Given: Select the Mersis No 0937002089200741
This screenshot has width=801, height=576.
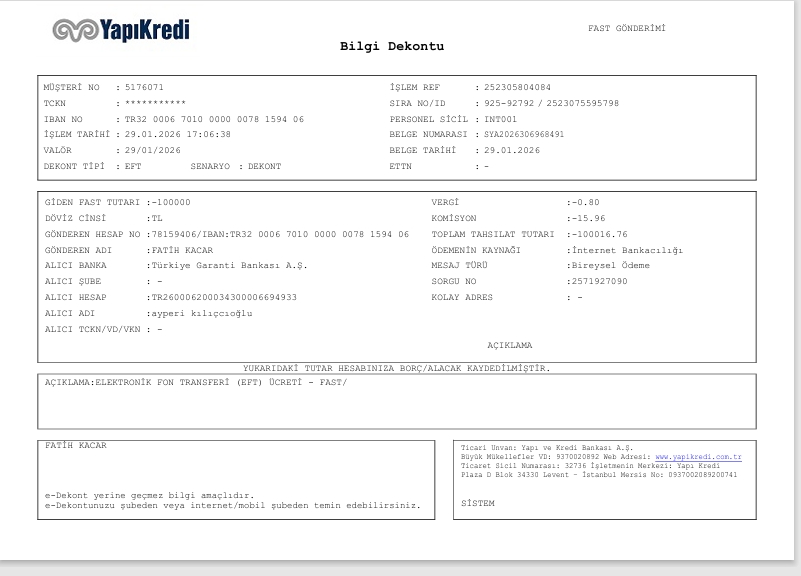Looking at the screenshot, I should tap(702, 475).
